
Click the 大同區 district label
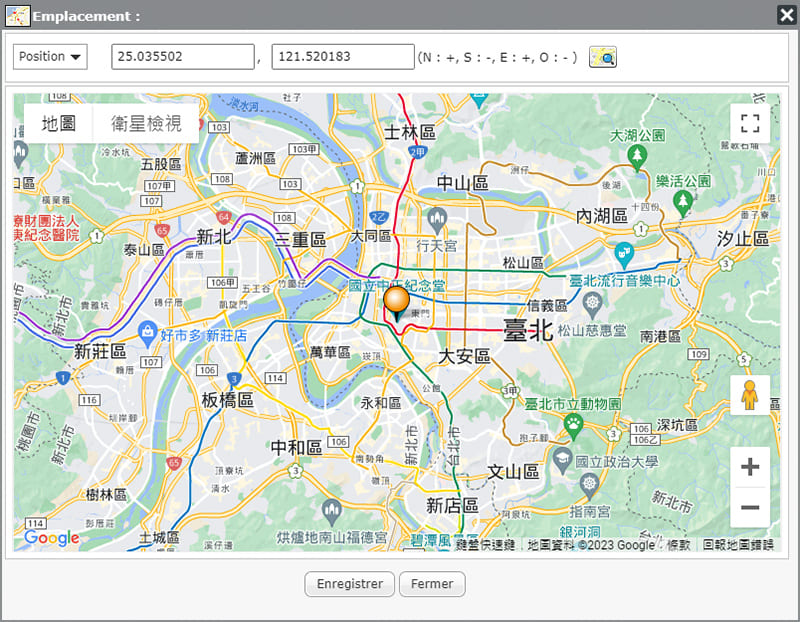coord(371,236)
